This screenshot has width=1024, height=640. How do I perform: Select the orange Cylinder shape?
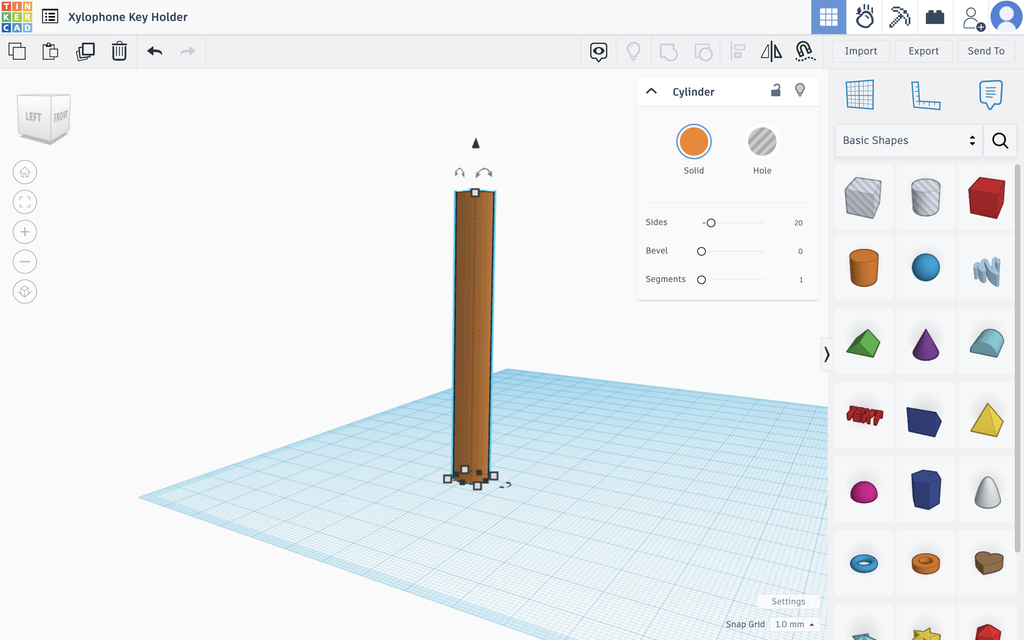[x=863, y=267]
